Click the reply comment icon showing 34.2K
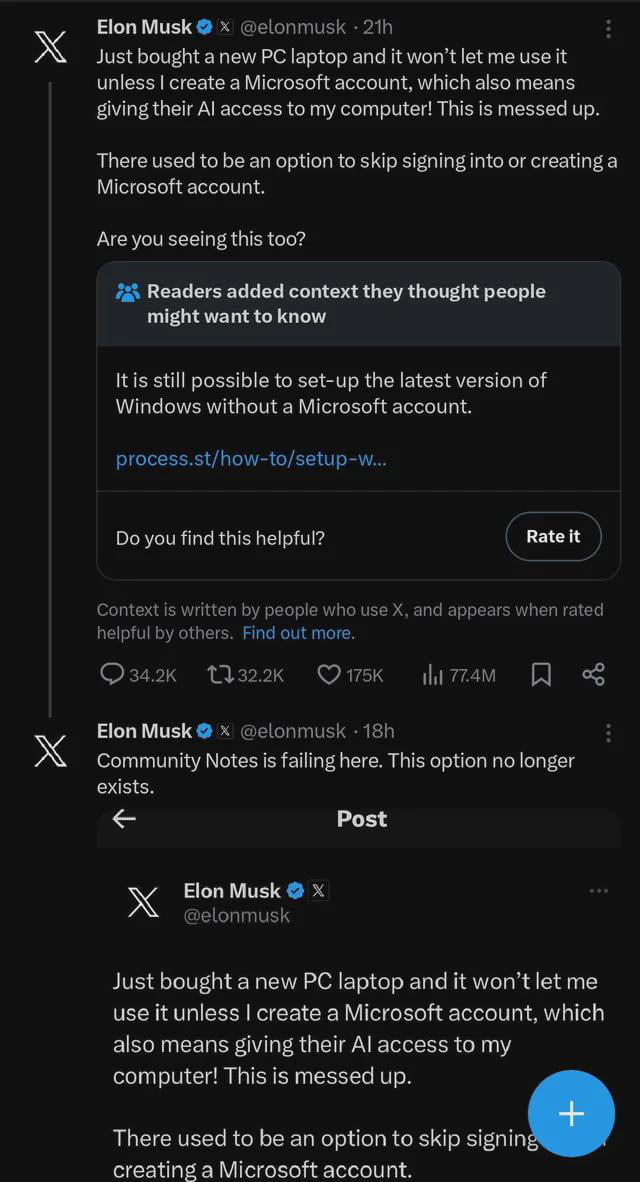Viewport: 640px width, 1182px height. tap(112, 675)
